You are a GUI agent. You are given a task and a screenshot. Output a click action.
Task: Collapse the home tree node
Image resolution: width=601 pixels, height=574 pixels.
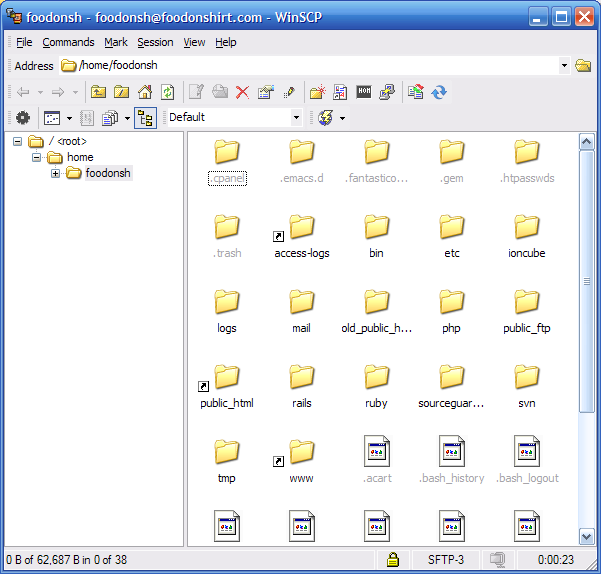point(36,157)
